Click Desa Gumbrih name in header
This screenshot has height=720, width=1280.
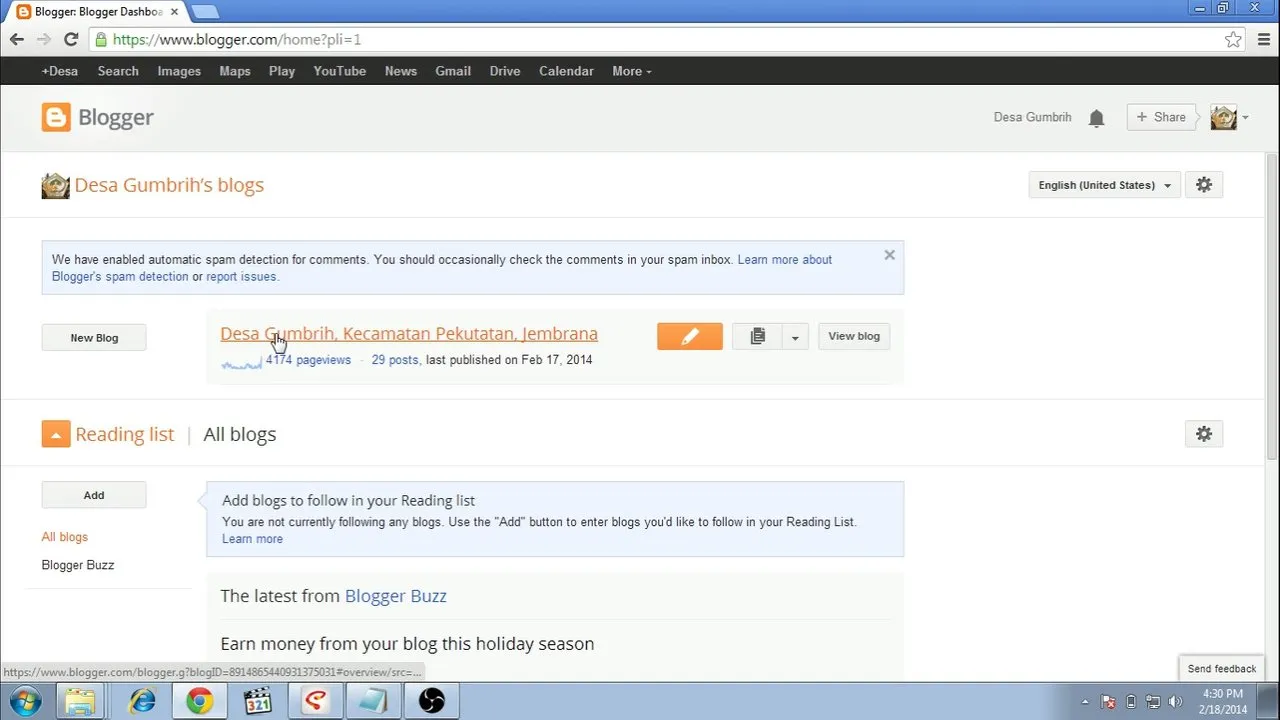1032,117
